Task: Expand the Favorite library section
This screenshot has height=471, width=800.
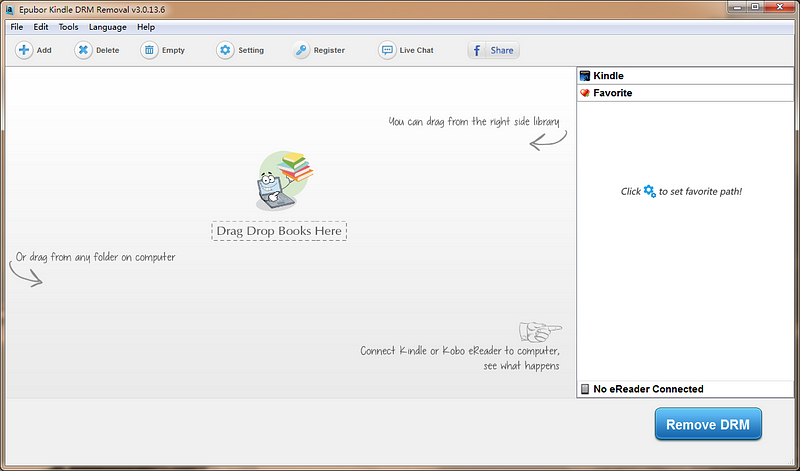Action: (x=685, y=93)
